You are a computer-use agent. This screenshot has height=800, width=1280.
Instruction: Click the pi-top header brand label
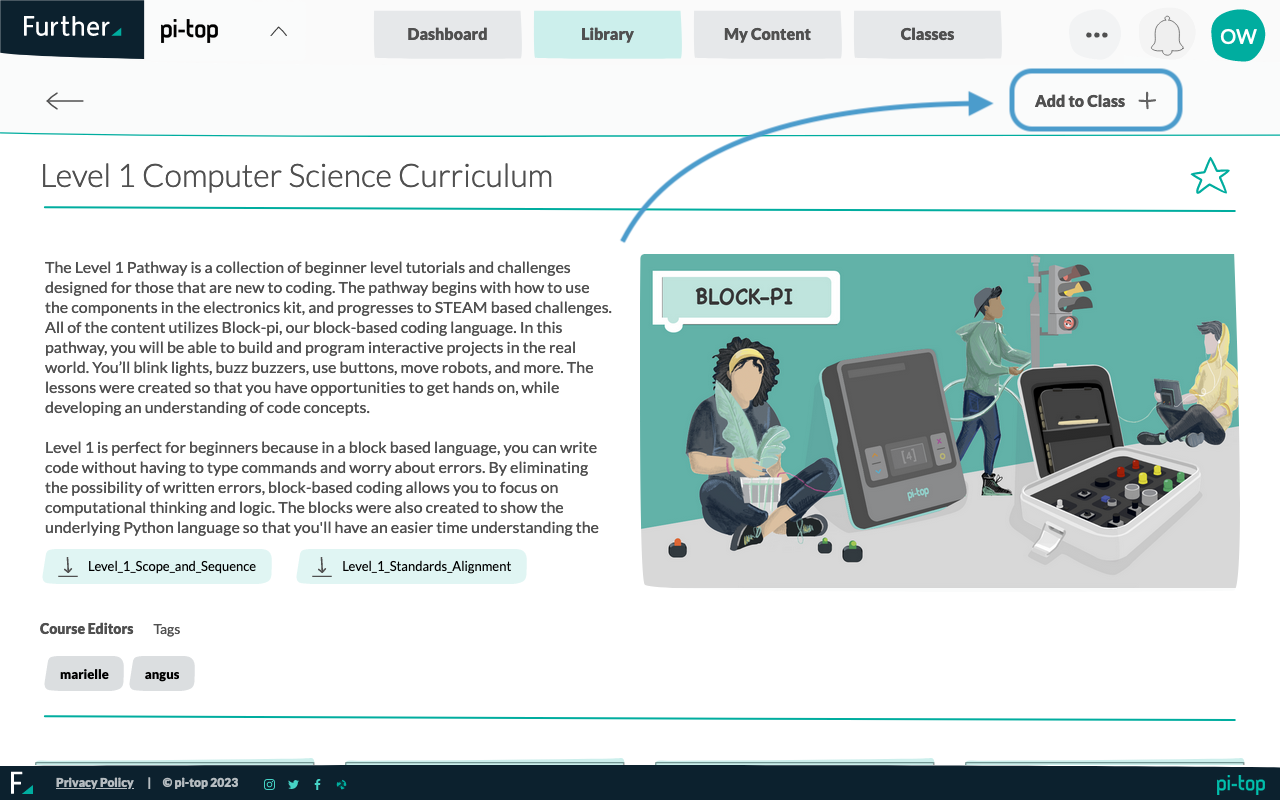[189, 31]
